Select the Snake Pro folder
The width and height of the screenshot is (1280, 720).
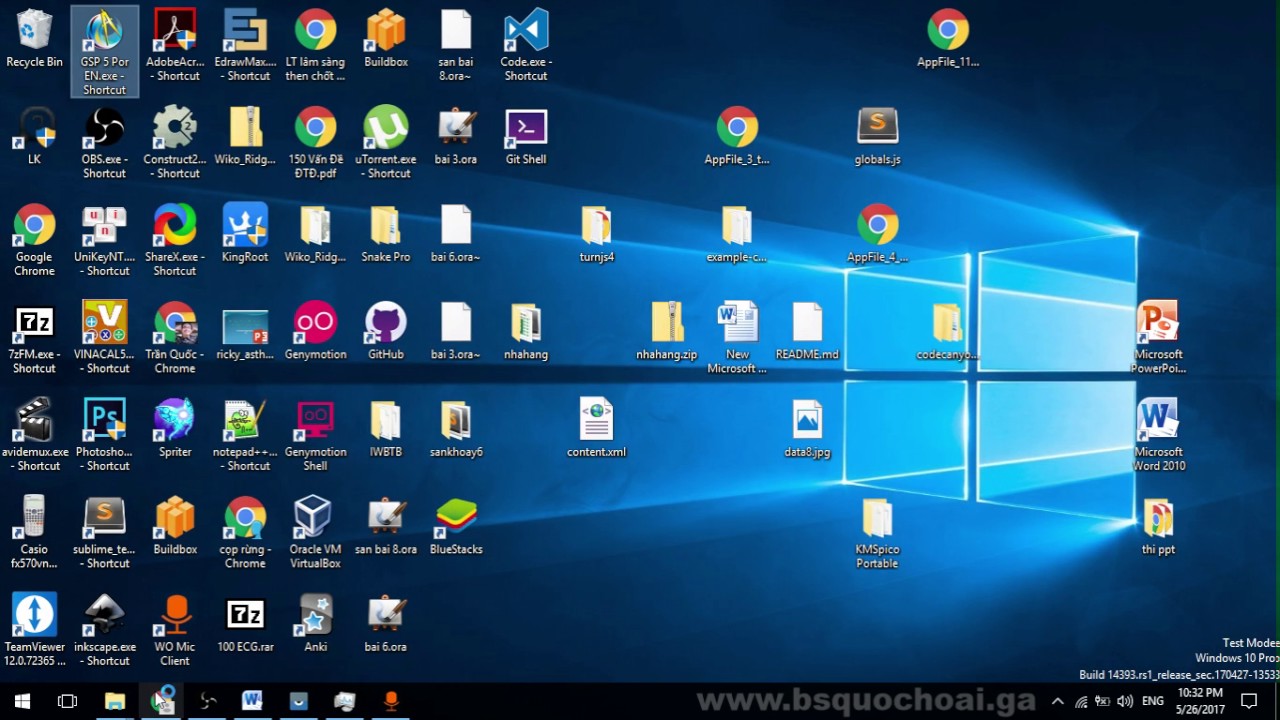click(x=386, y=234)
